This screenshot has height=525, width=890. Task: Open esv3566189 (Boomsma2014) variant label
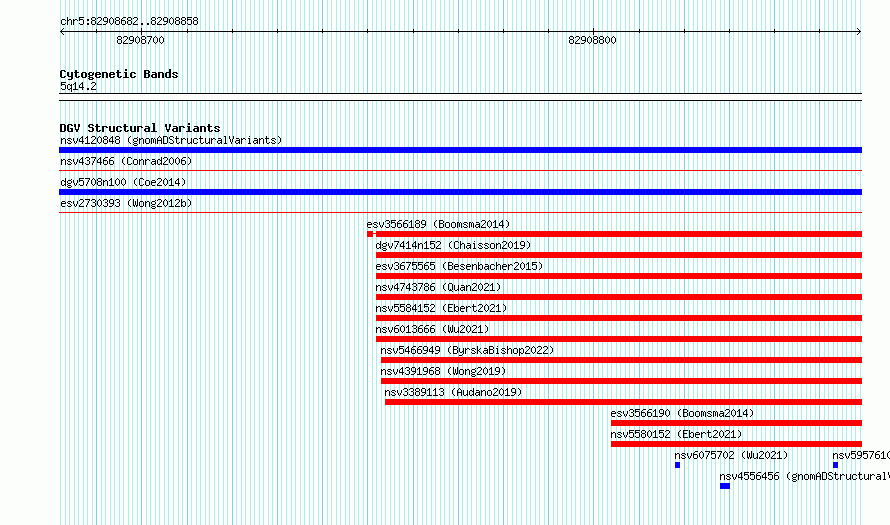(x=438, y=224)
